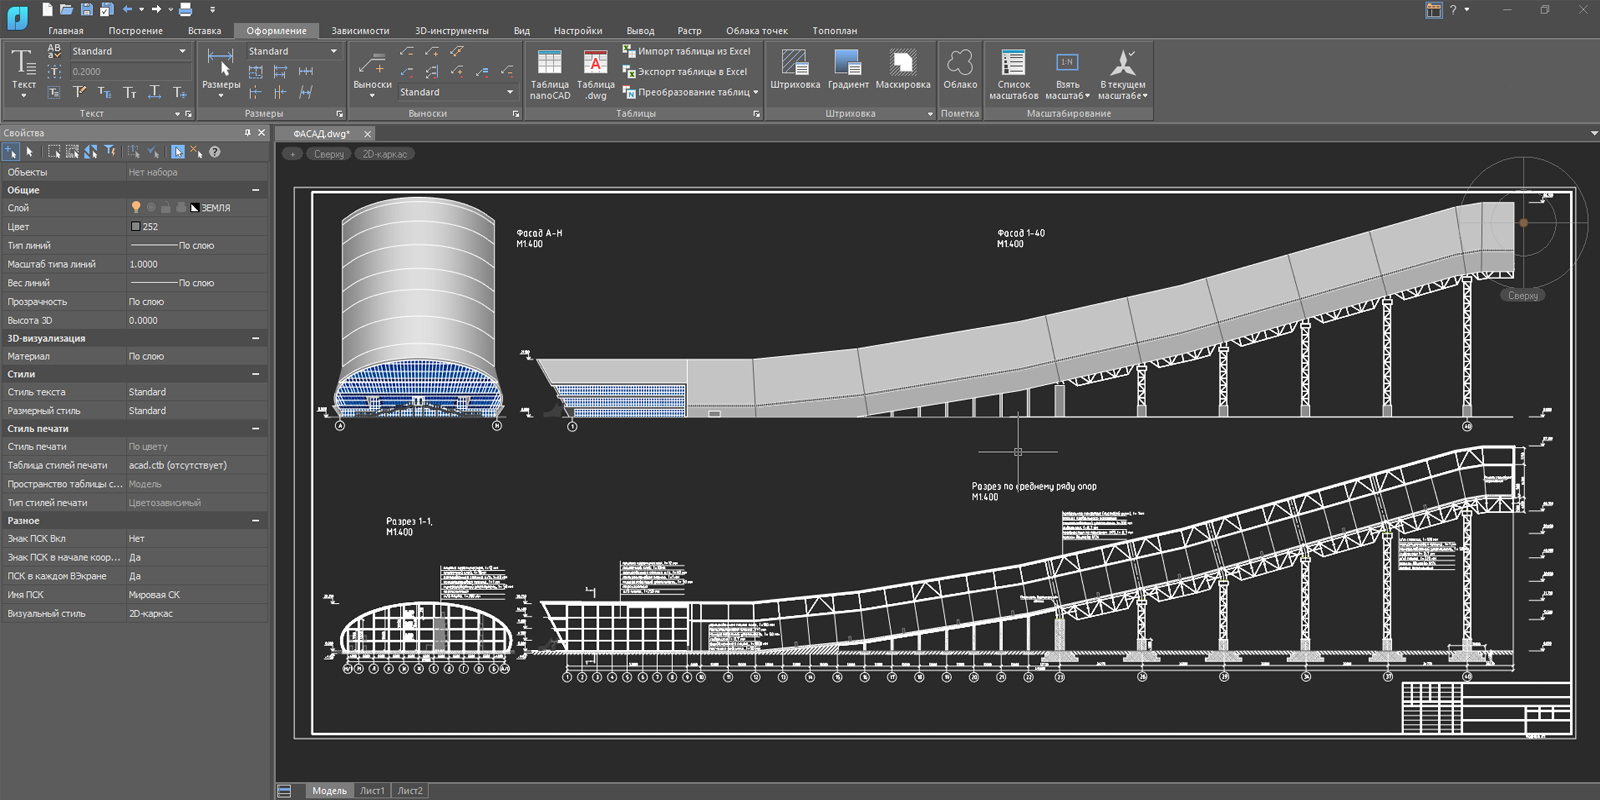Click the spell check AB icon

pos(54,50)
